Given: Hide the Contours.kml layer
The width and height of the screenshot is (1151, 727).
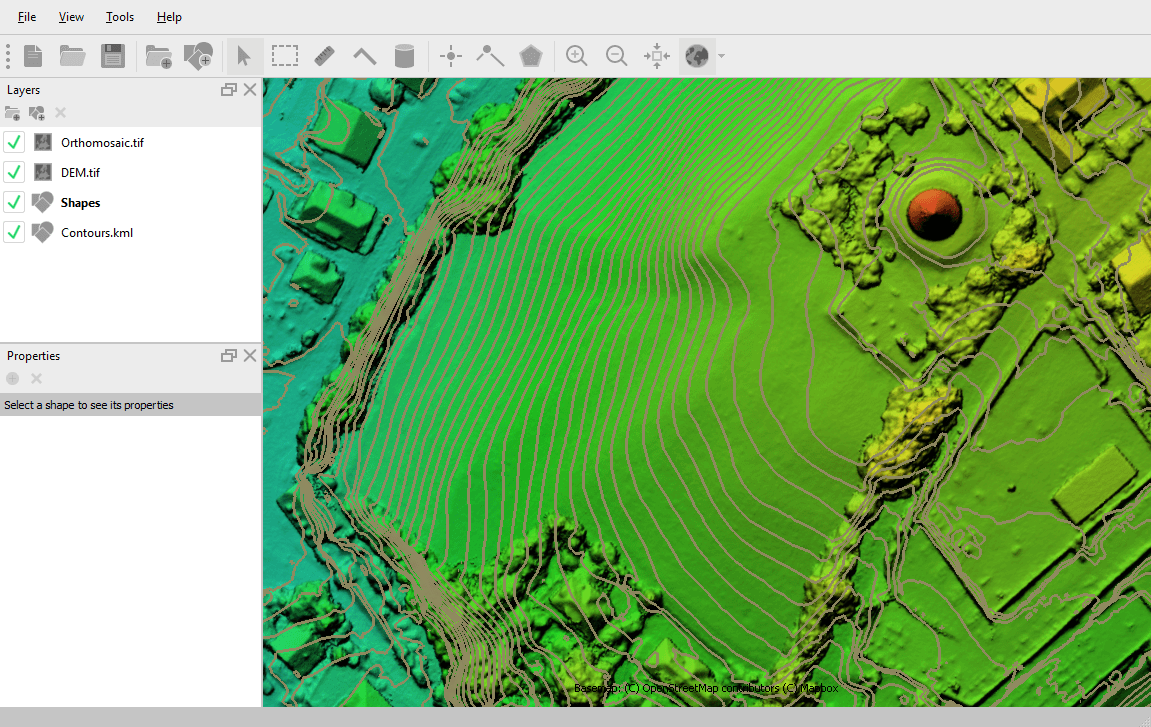Looking at the screenshot, I should [x=14, y=232].
